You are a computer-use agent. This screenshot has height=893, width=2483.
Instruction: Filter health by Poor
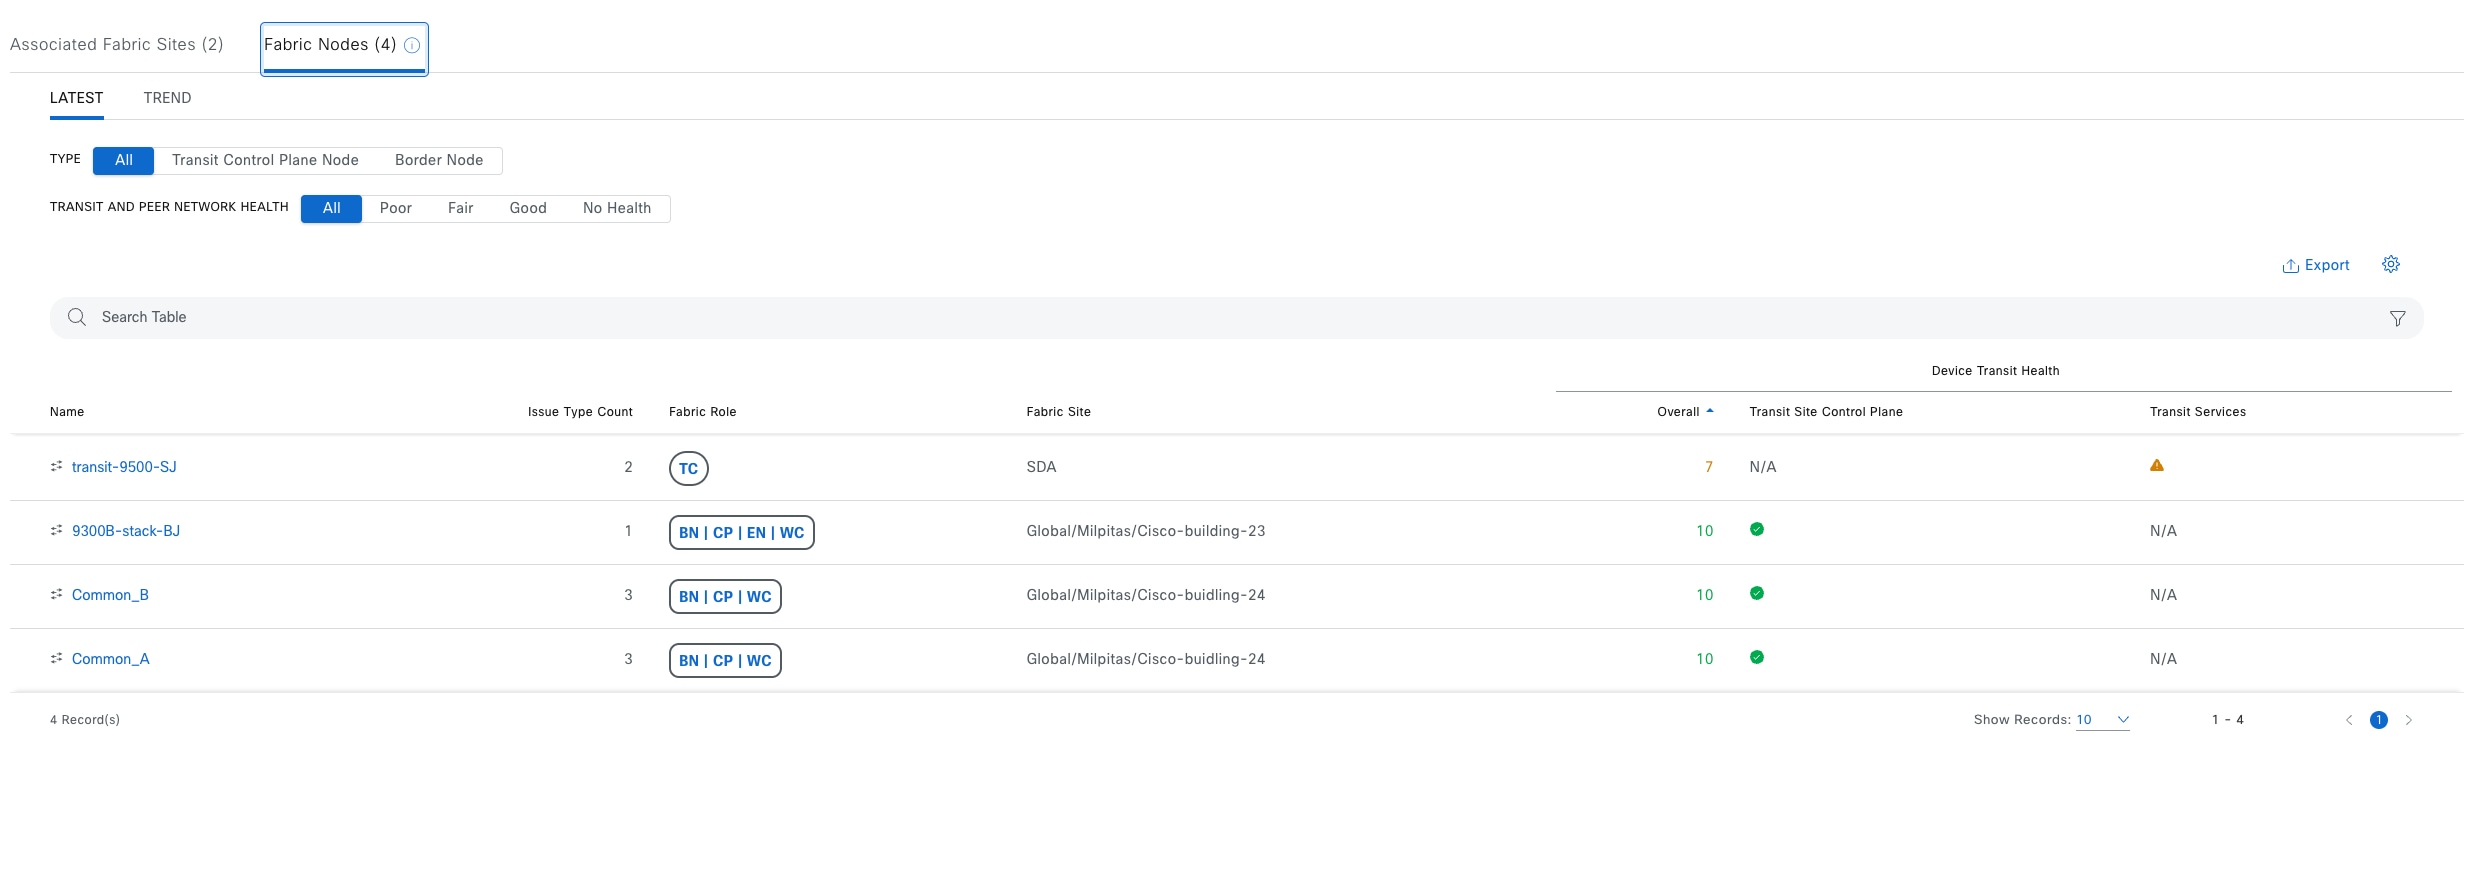396,208
